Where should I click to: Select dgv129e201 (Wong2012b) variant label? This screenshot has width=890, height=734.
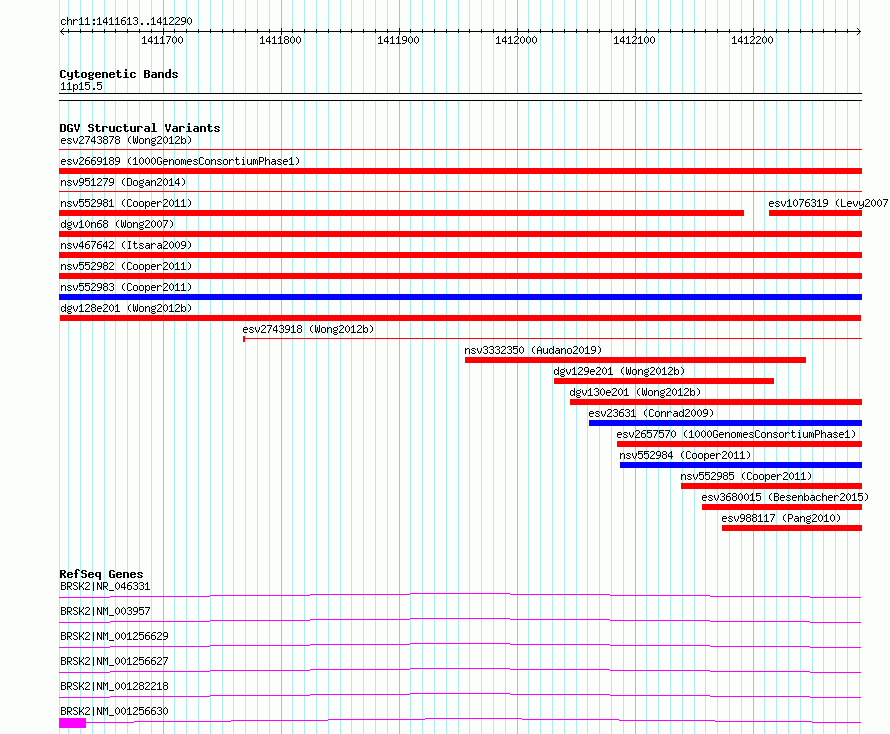[x=619, y=371]
